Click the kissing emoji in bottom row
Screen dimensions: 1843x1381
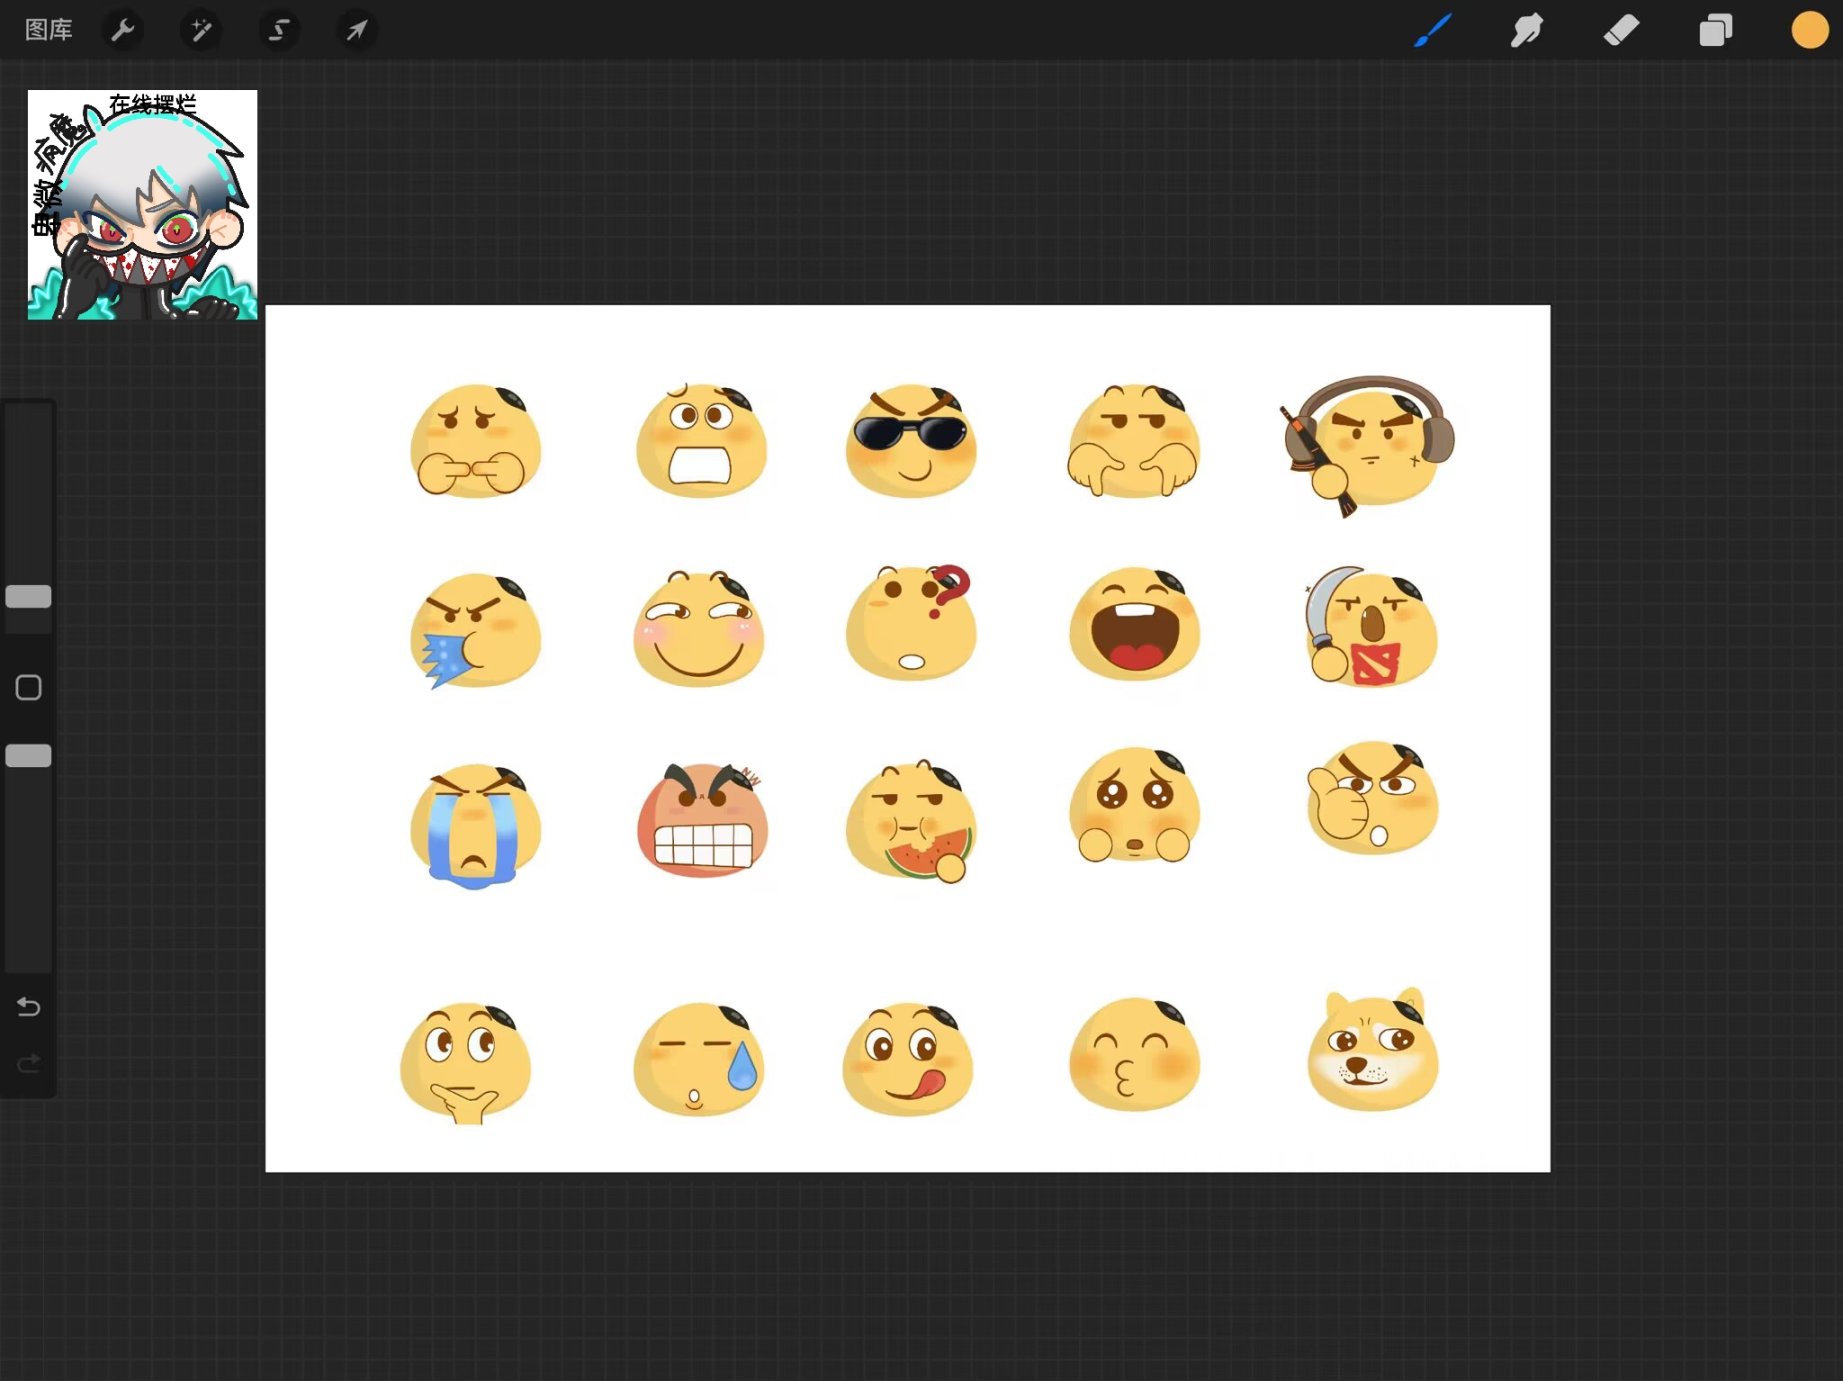(1134, 1054)
